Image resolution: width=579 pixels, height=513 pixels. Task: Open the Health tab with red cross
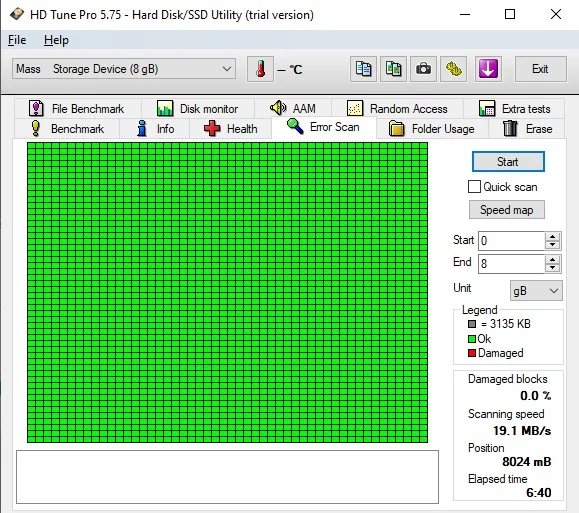pyautogui.click(x=230, y=129)
